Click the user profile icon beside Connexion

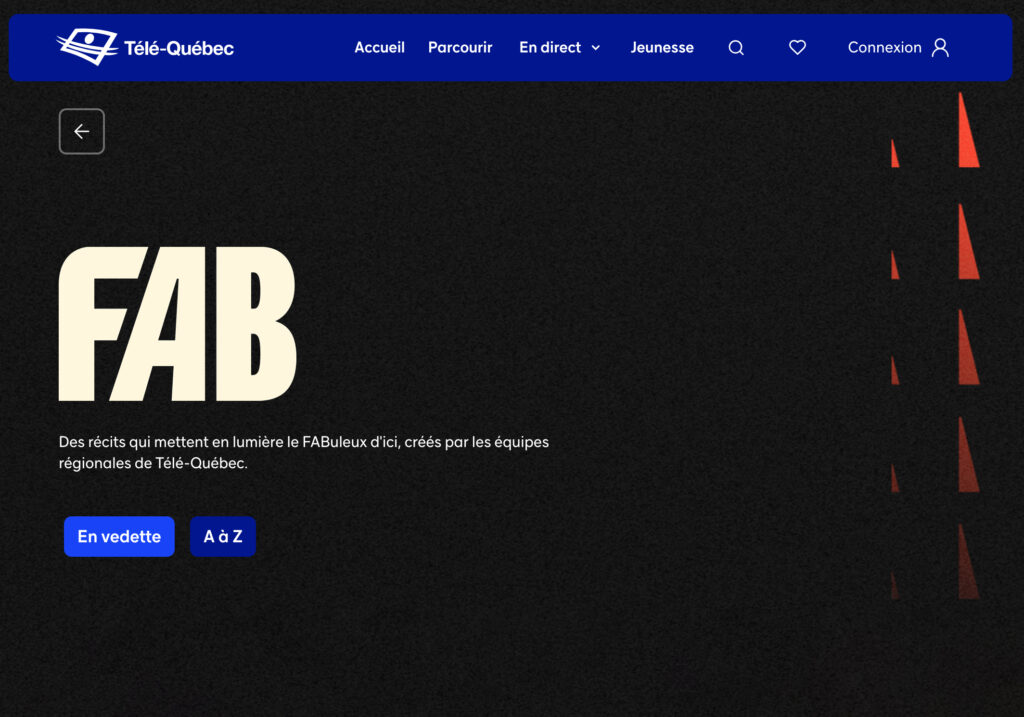(940, 48)
